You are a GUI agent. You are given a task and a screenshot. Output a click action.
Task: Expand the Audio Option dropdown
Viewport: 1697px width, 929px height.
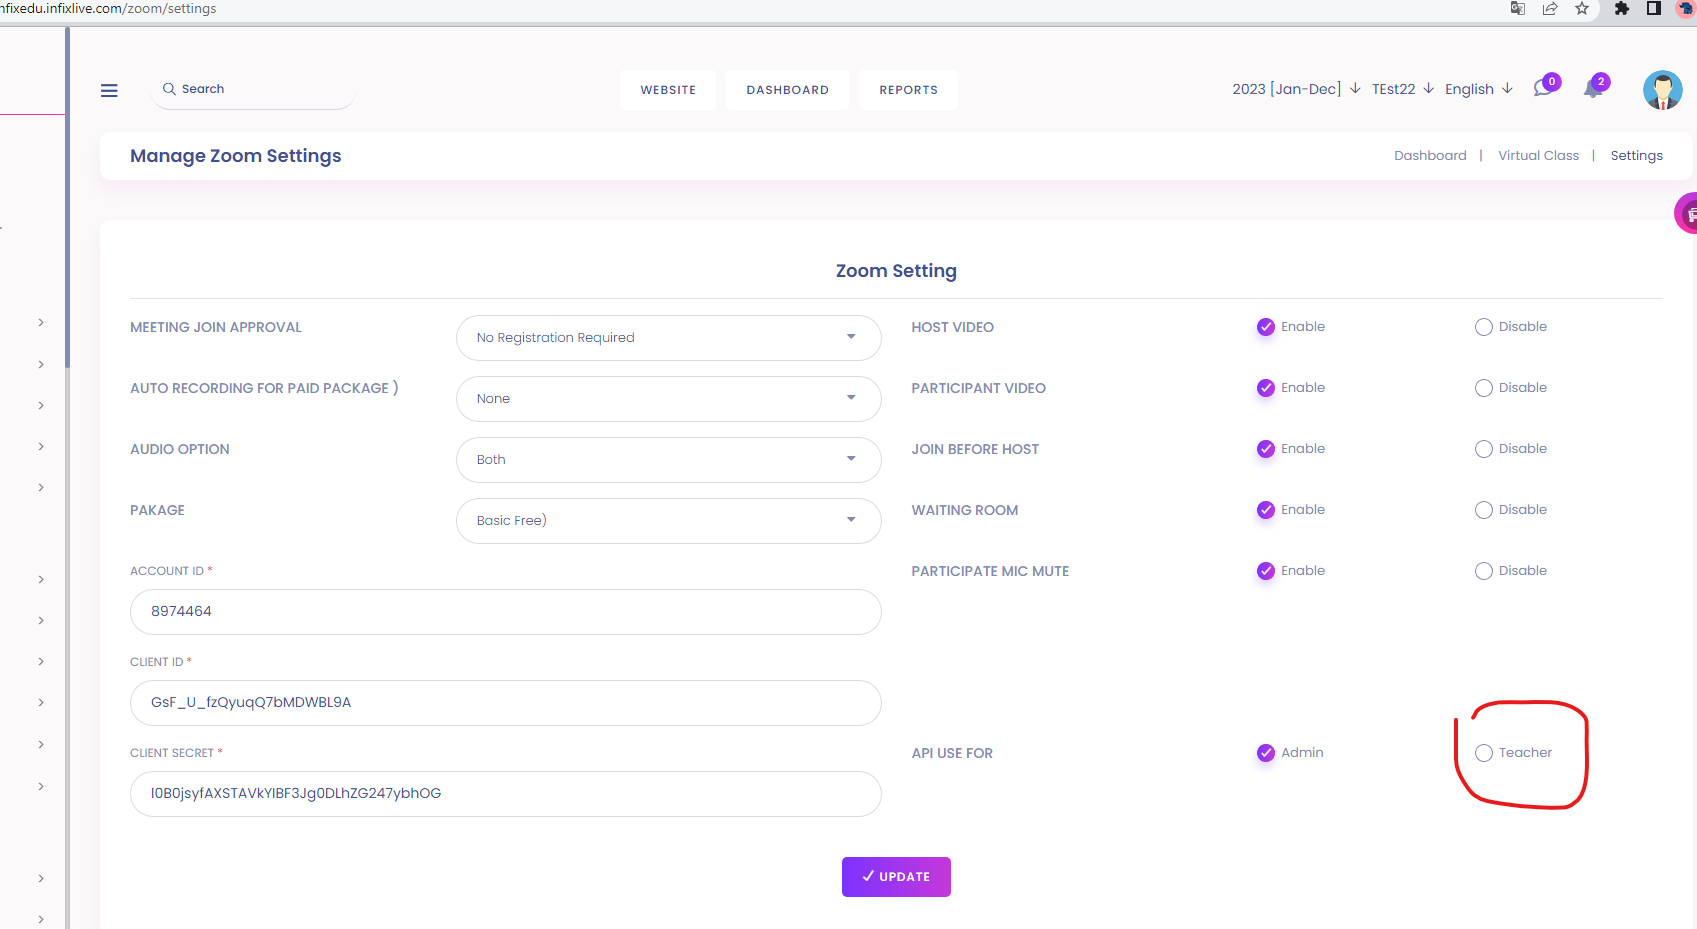[668, 460]
